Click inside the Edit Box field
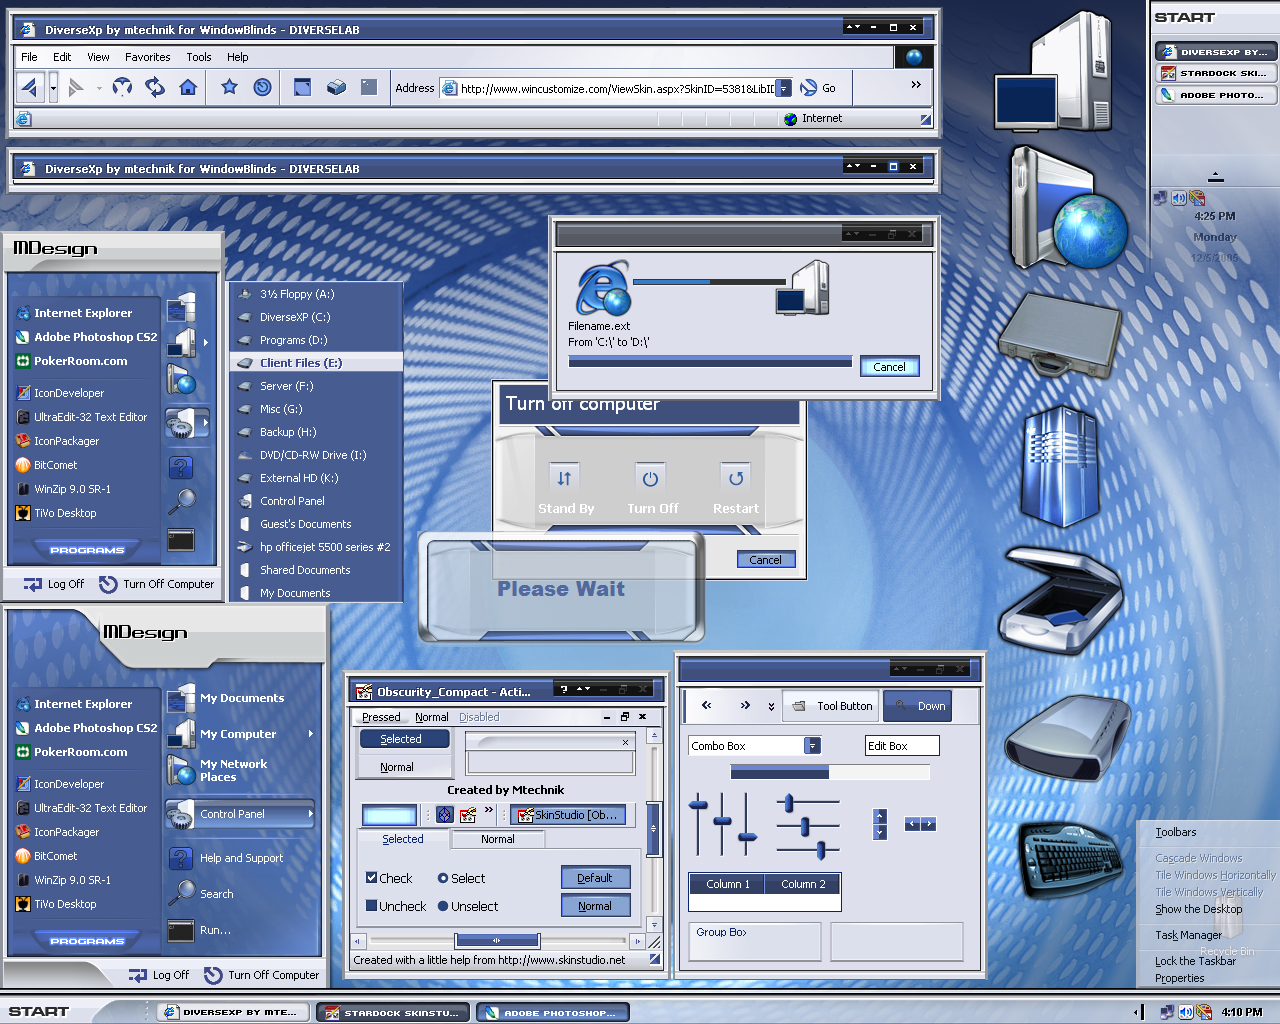1280x1024 pixels. pyautogui.click(x=902, y=746)
